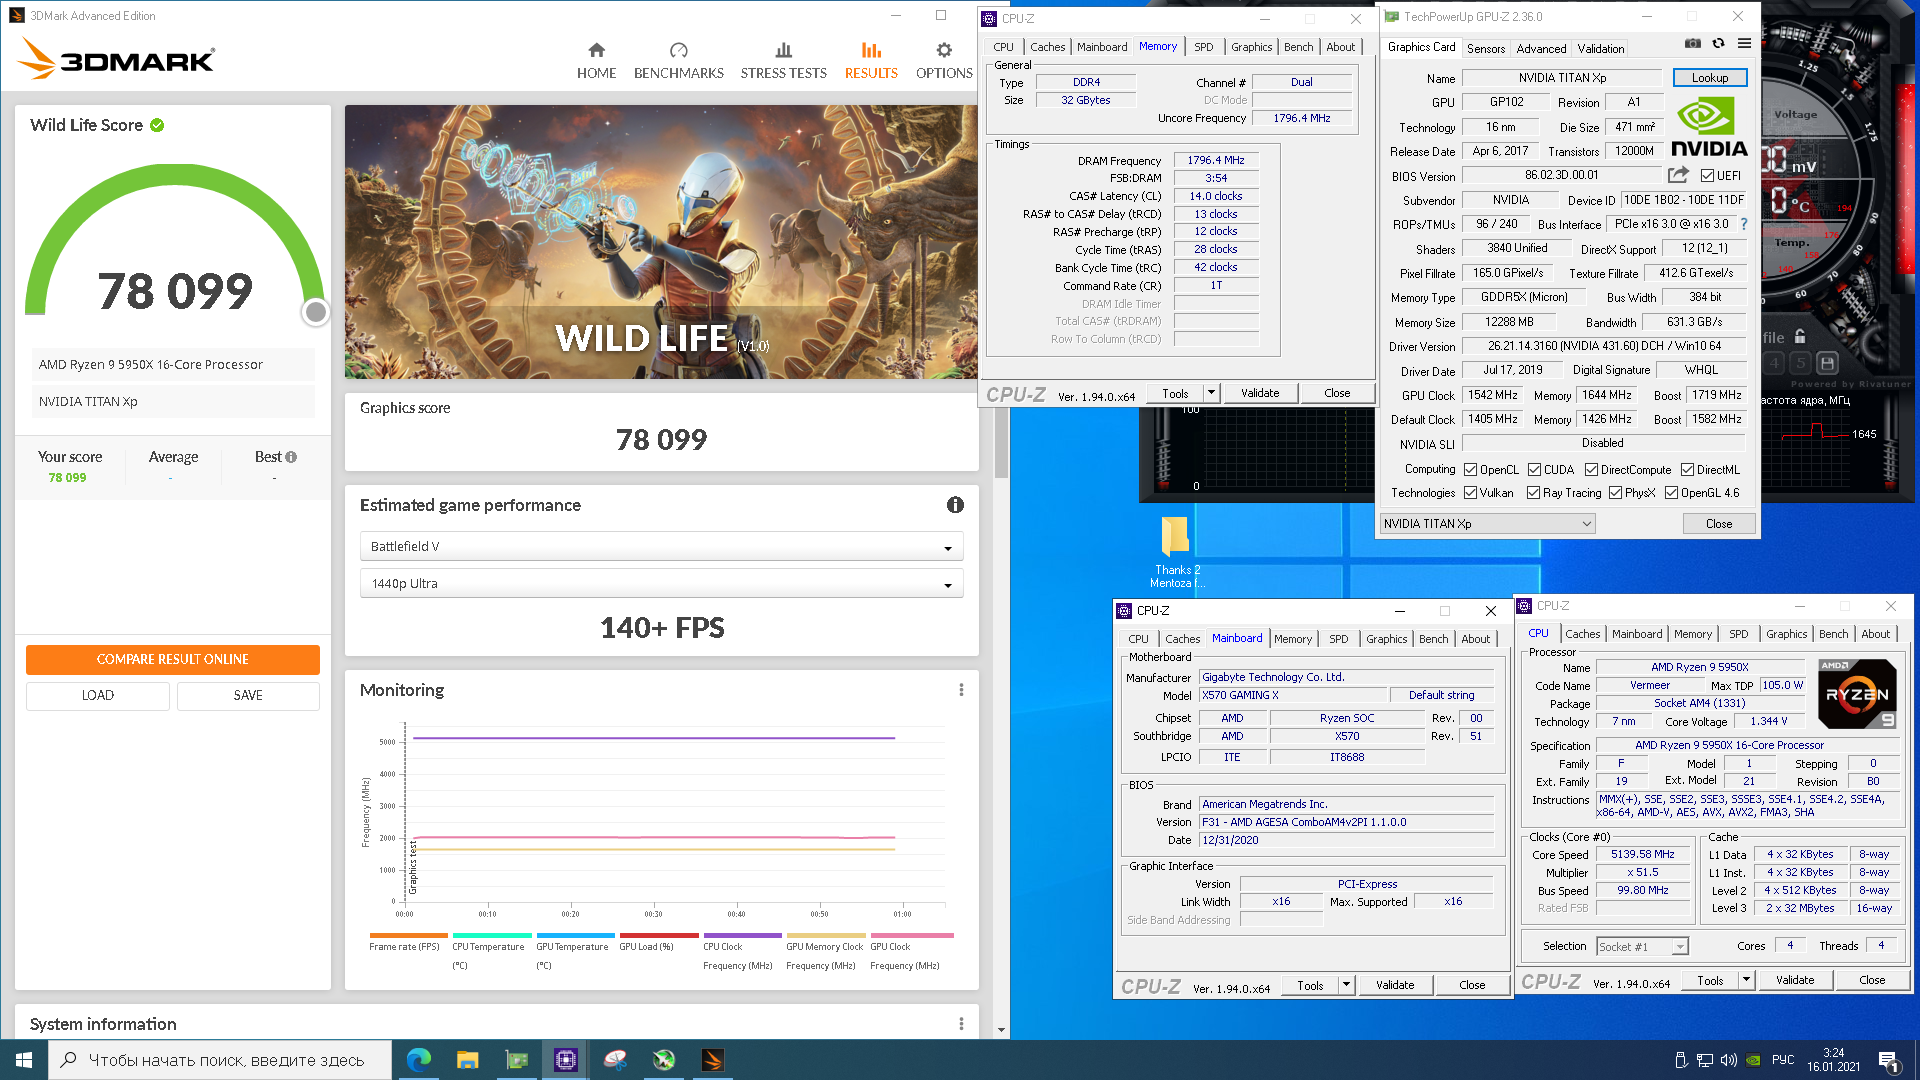The height and width of the screenshot is (1080, 1920).
Task: Open the Socket #1 selection dropdown in CPU-Z
Action: [1642, 946]
